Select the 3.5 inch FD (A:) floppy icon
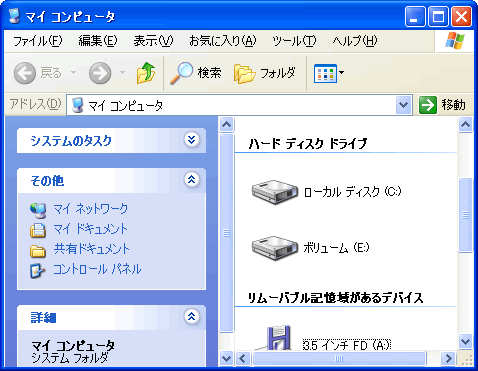 coord(278,338)
